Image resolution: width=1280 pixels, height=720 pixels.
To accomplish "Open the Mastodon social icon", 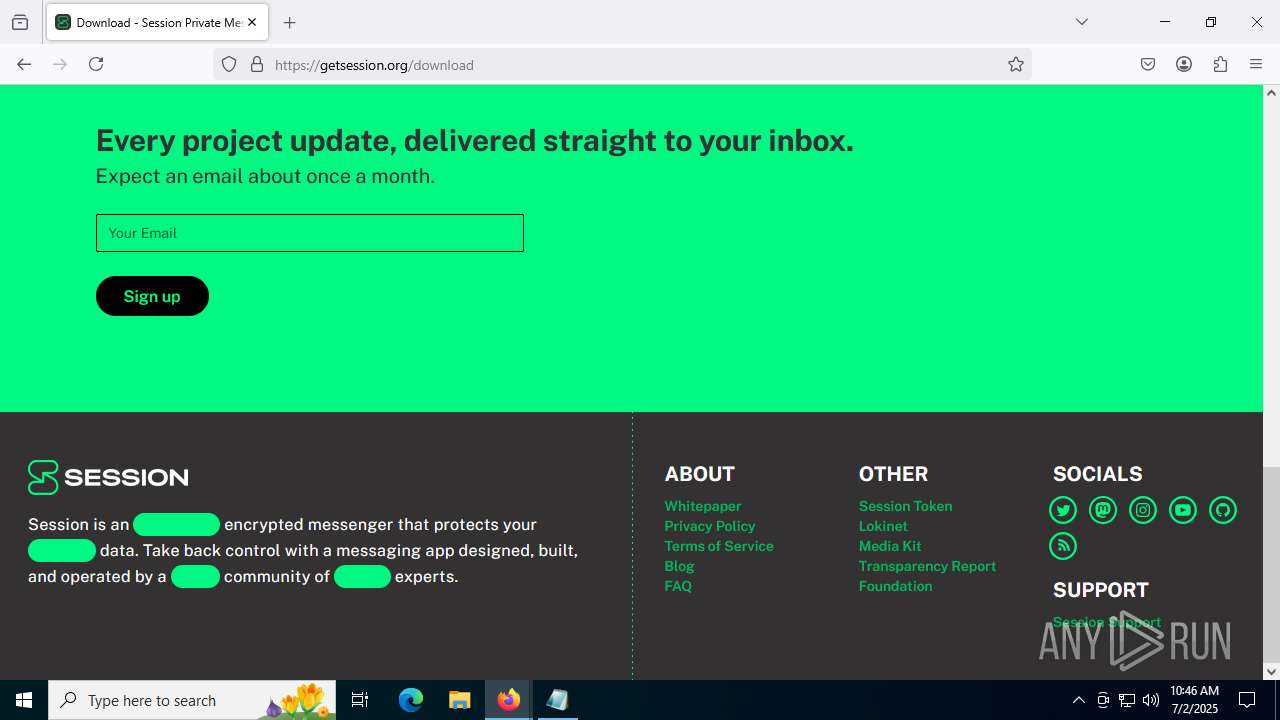I will pos(1103,510).
